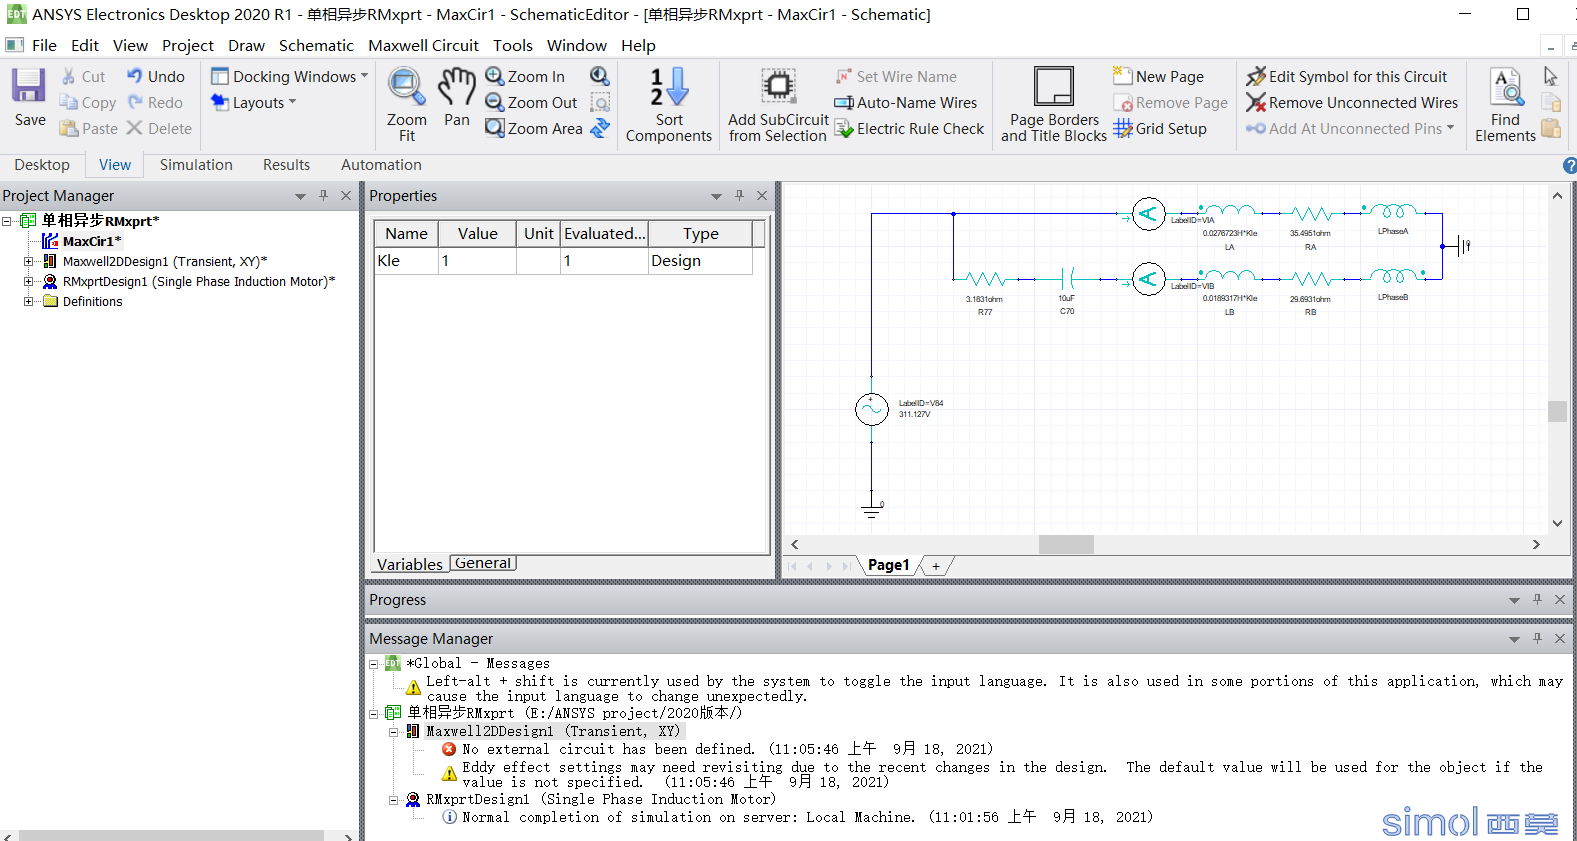Expand Maxwell2DDesign1 in Project Manager
This screenshot has height=841, width=1577.
coord(29,261)
